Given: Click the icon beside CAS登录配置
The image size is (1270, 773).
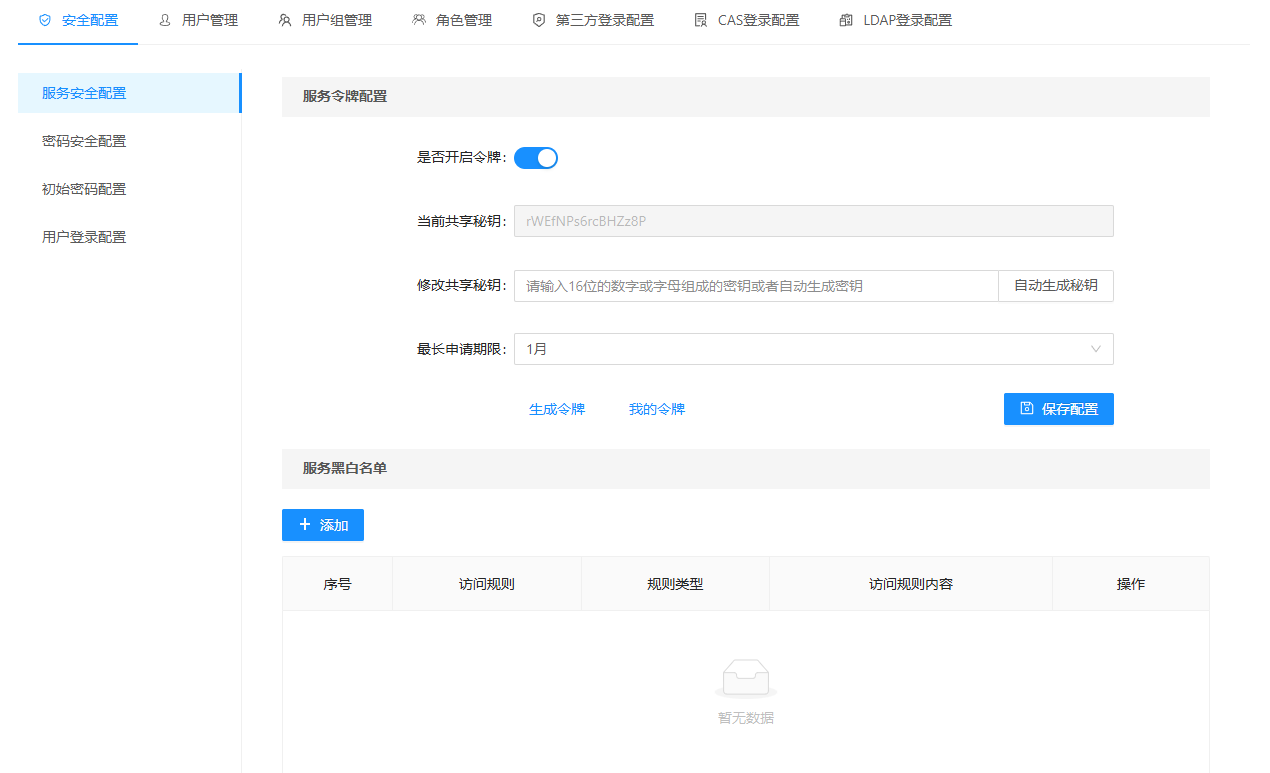Looking at the screenshot, I should [701, 20].
